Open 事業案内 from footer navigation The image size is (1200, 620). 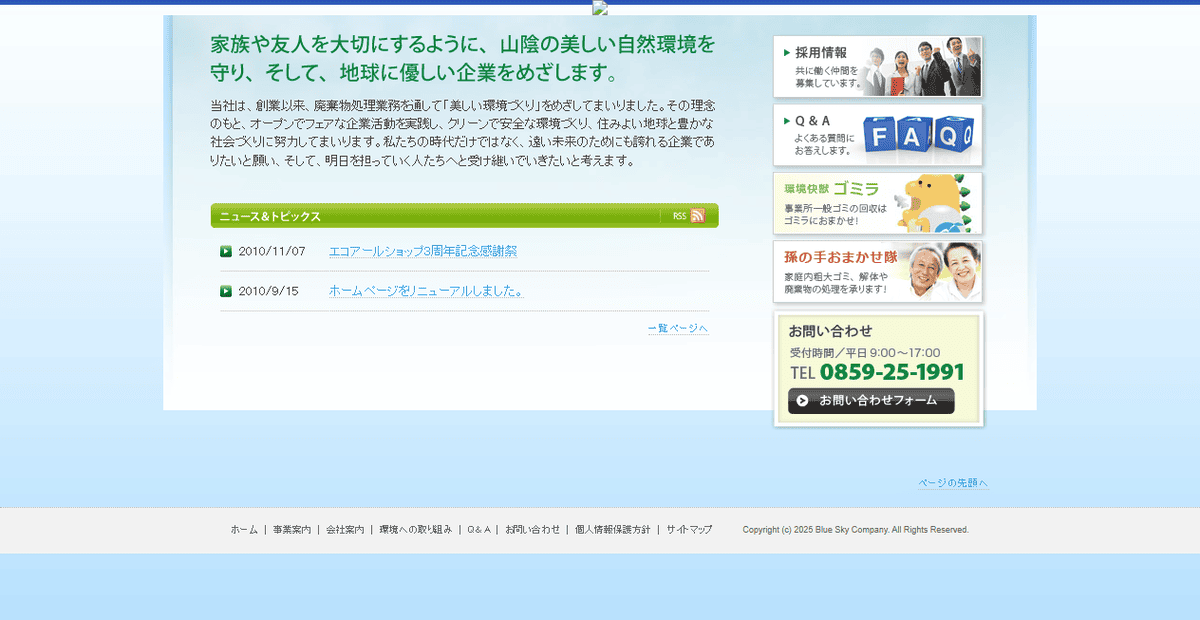click(x=292, y=529)
